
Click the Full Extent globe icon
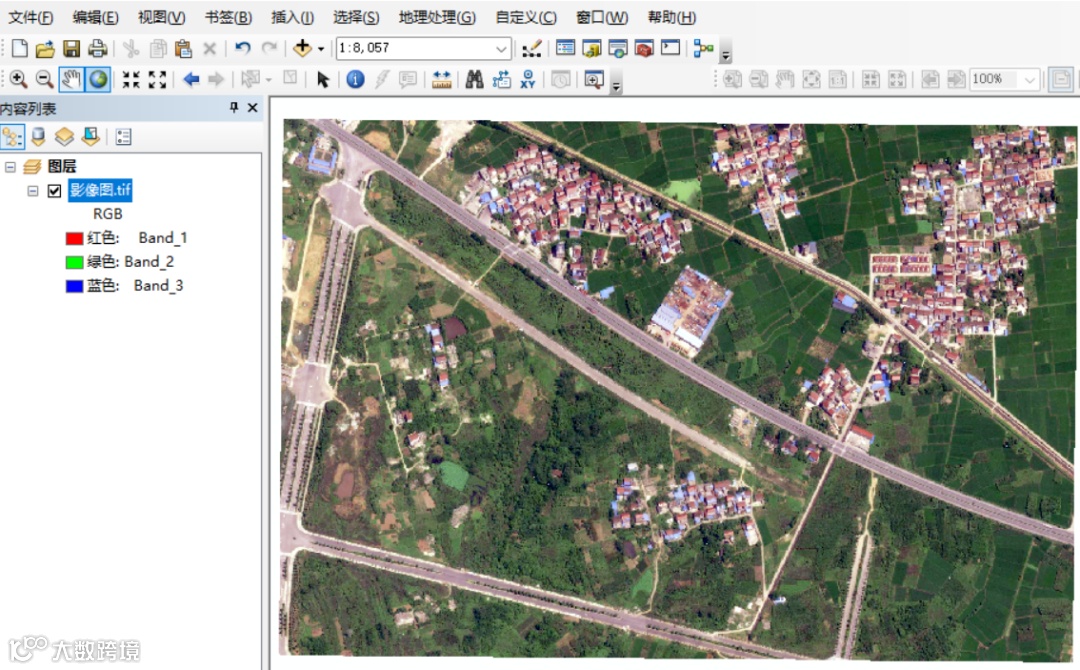click(98, 80)
